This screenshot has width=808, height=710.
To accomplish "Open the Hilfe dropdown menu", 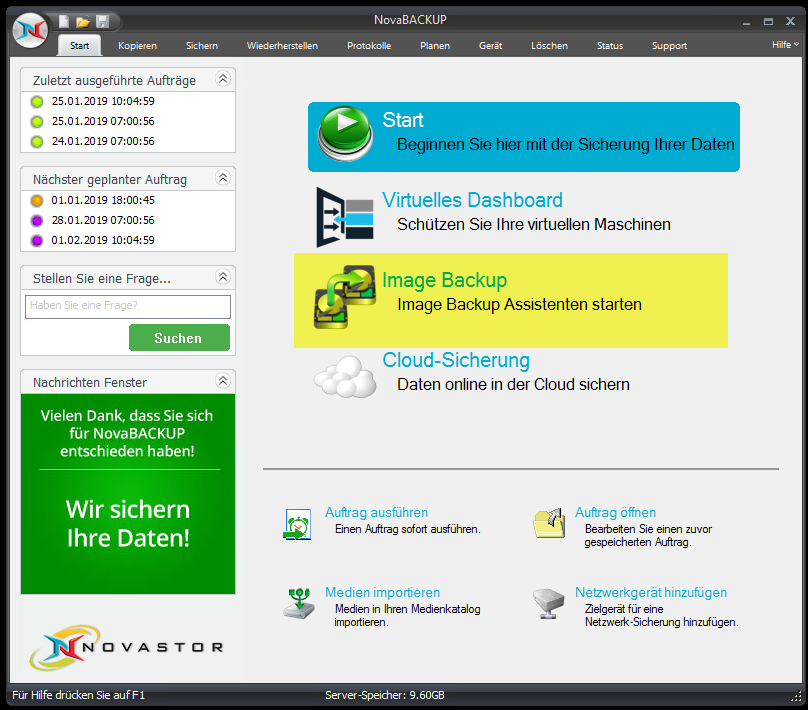I will (785, 45).
